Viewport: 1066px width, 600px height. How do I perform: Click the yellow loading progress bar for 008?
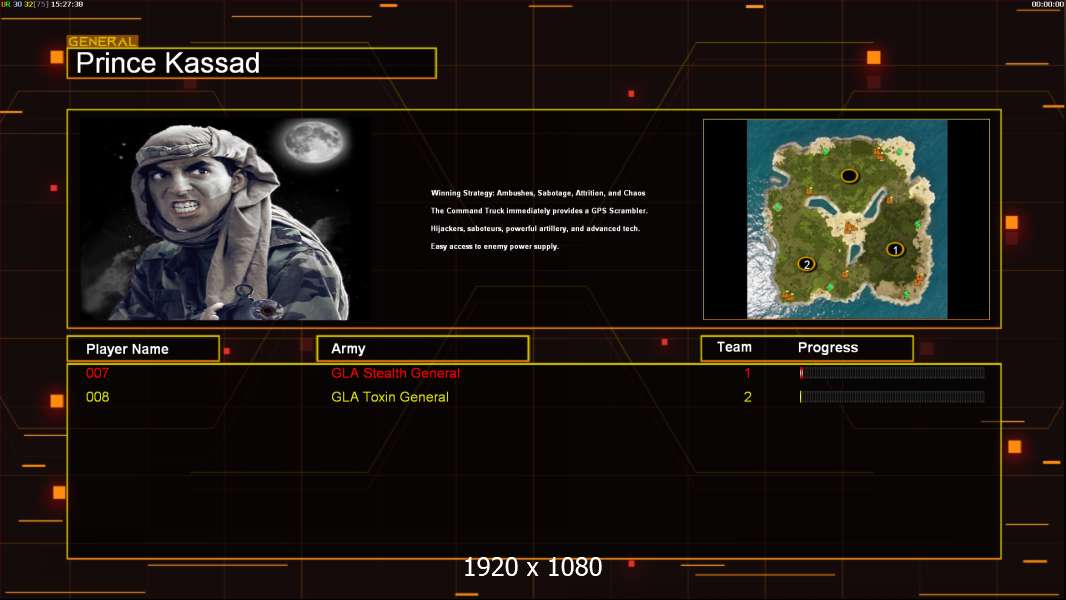892,396
